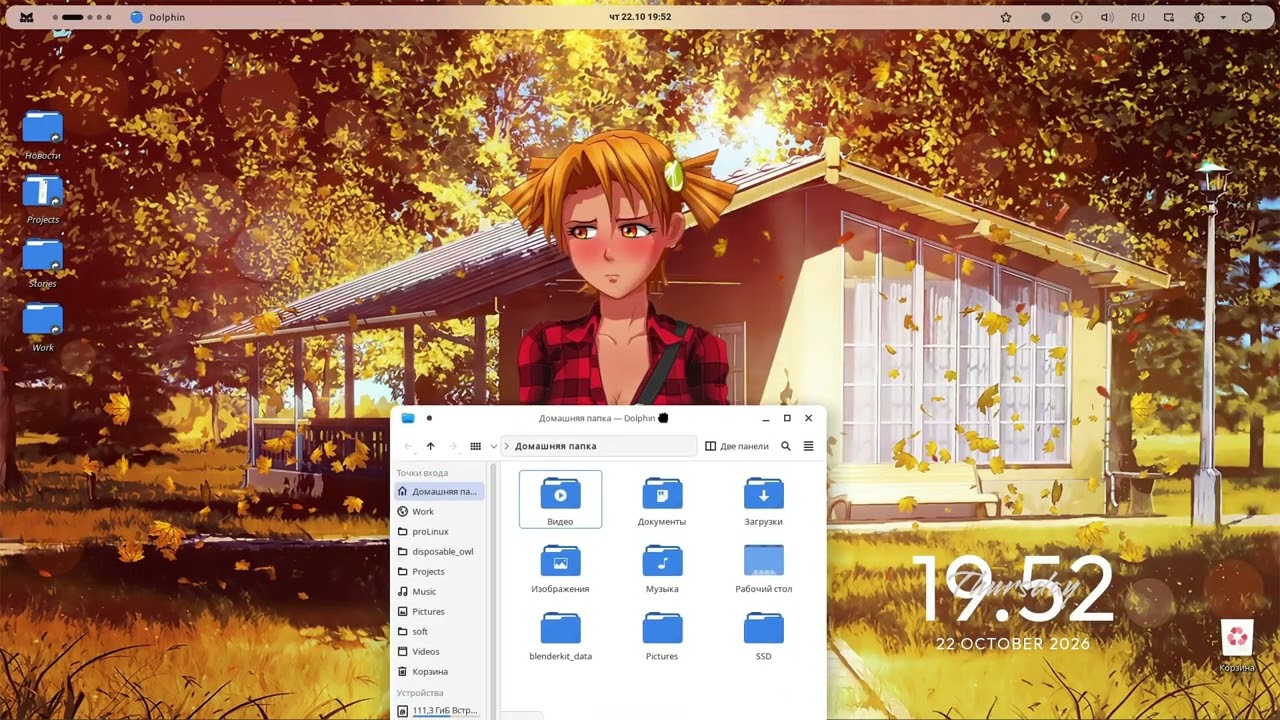This screenshot has width=1280, height=720.
Task: Expand hidden tray icons arrow
Action: (x=1223, y=17)
